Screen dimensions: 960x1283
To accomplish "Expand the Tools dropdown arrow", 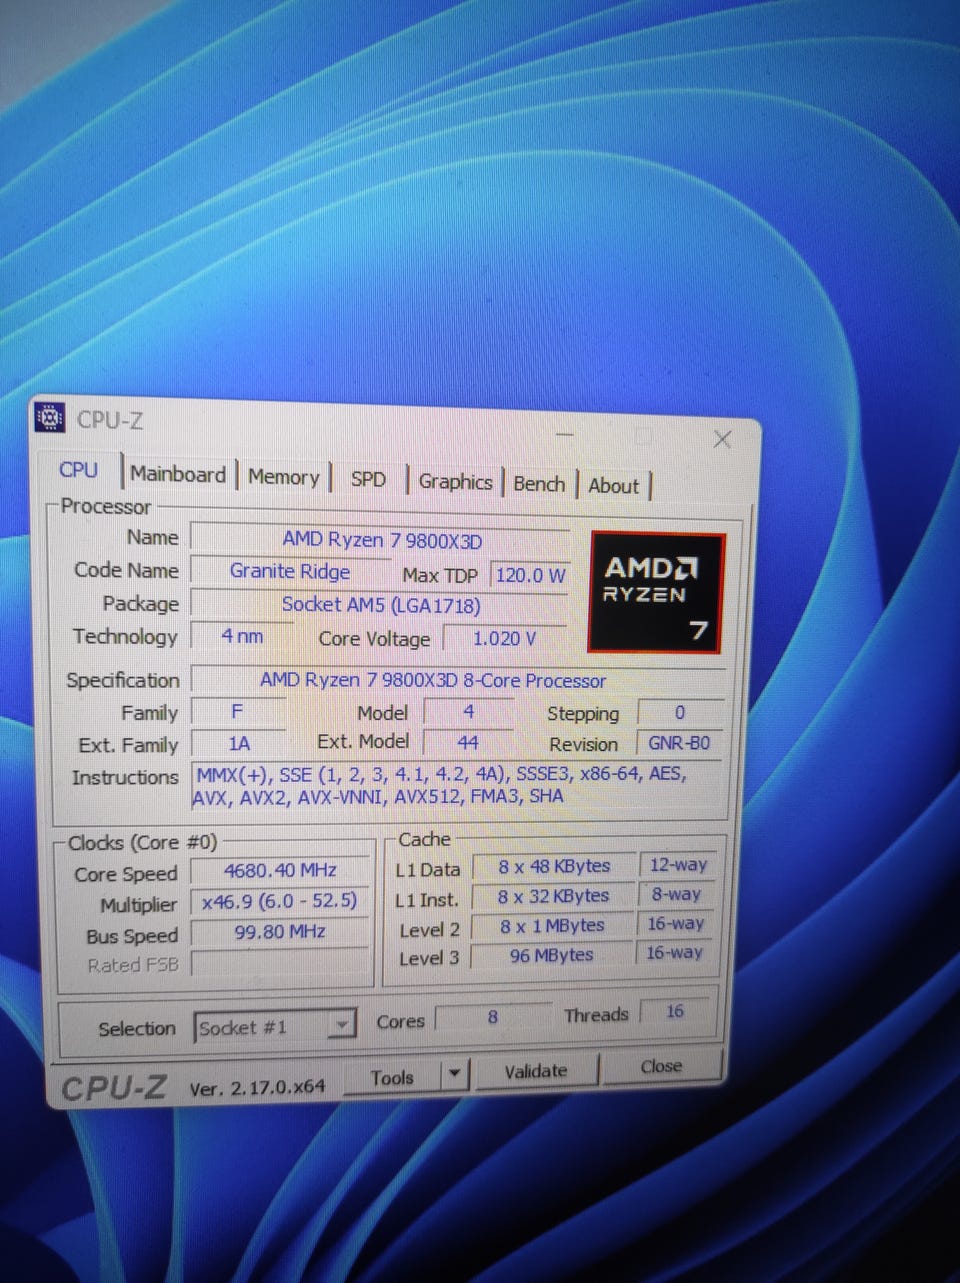I will point(454,1073).
